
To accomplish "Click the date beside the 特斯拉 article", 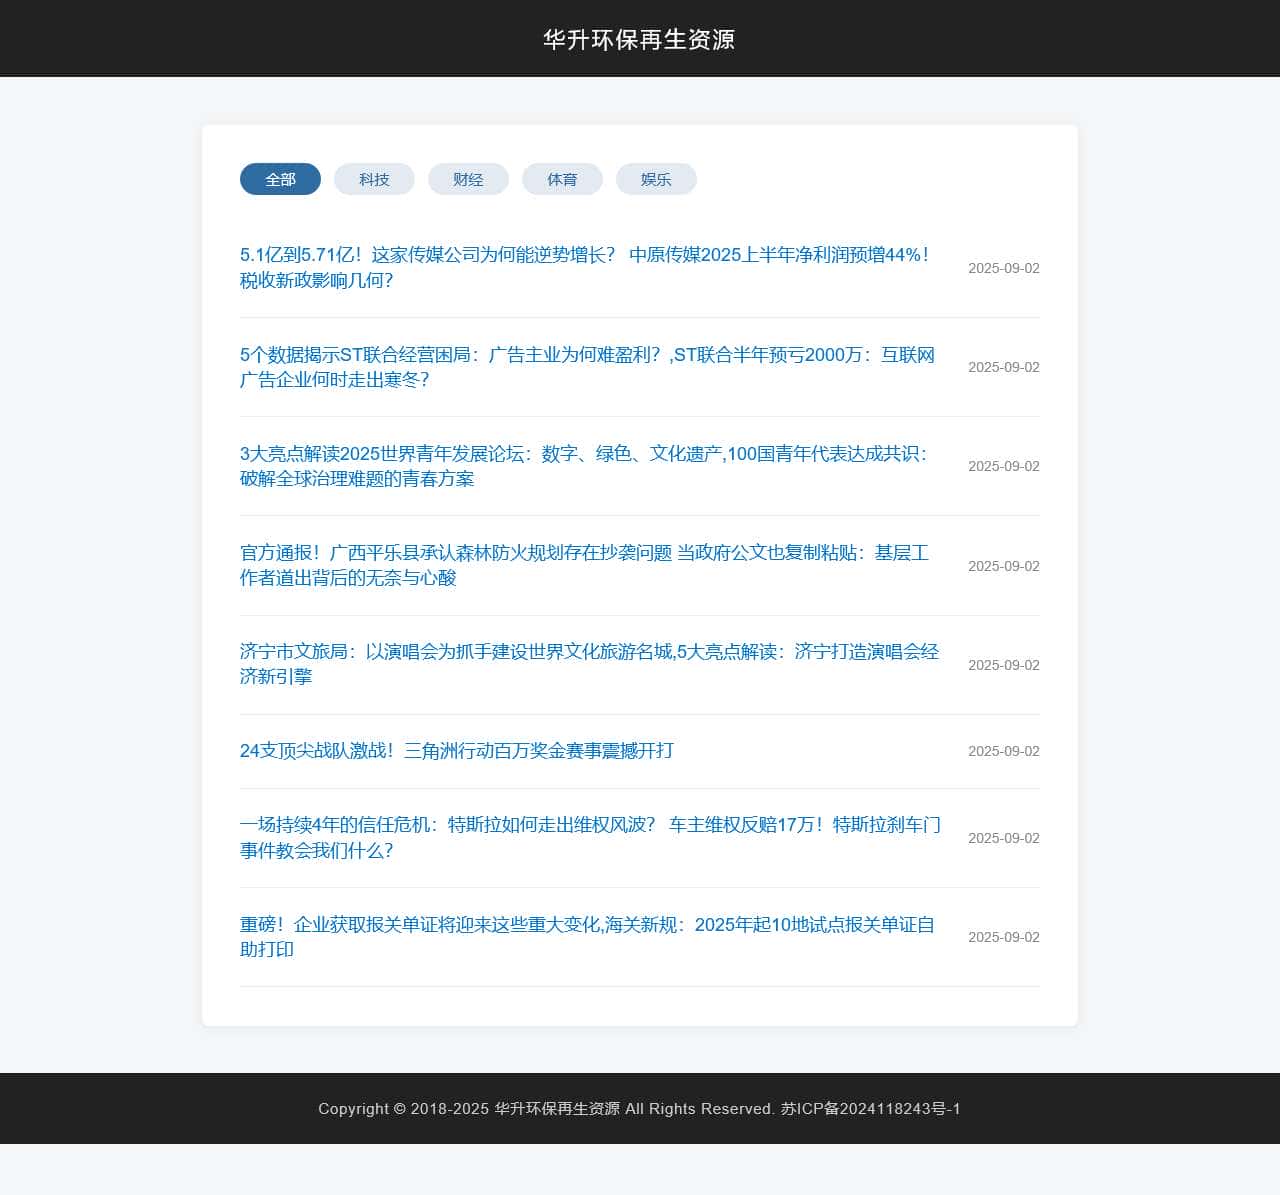I will (x=1003, y=838).
